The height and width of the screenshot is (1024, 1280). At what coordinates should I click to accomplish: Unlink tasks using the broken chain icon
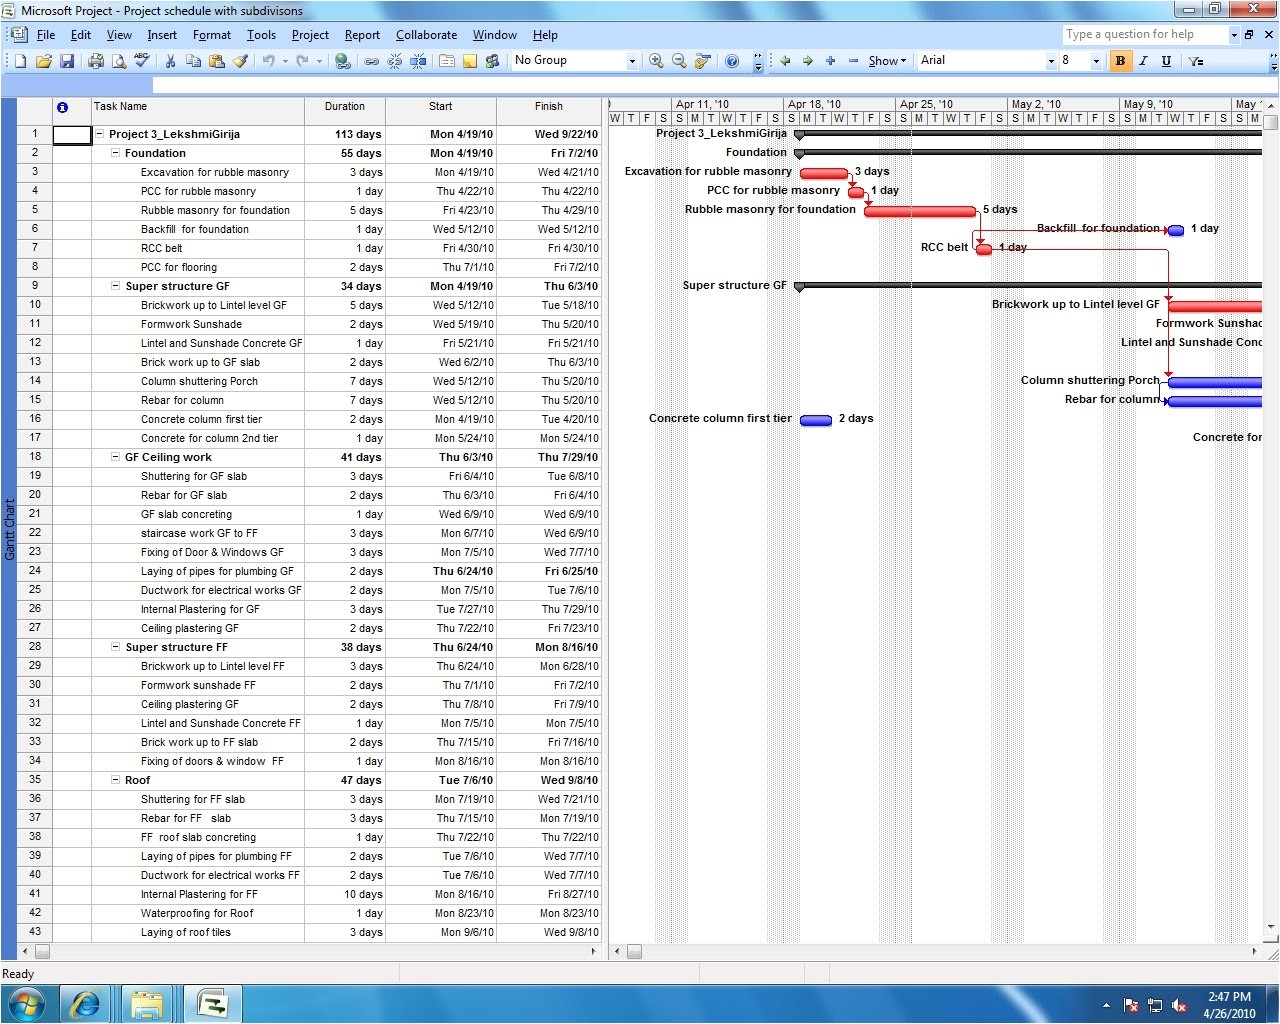[x=394, y=61]
